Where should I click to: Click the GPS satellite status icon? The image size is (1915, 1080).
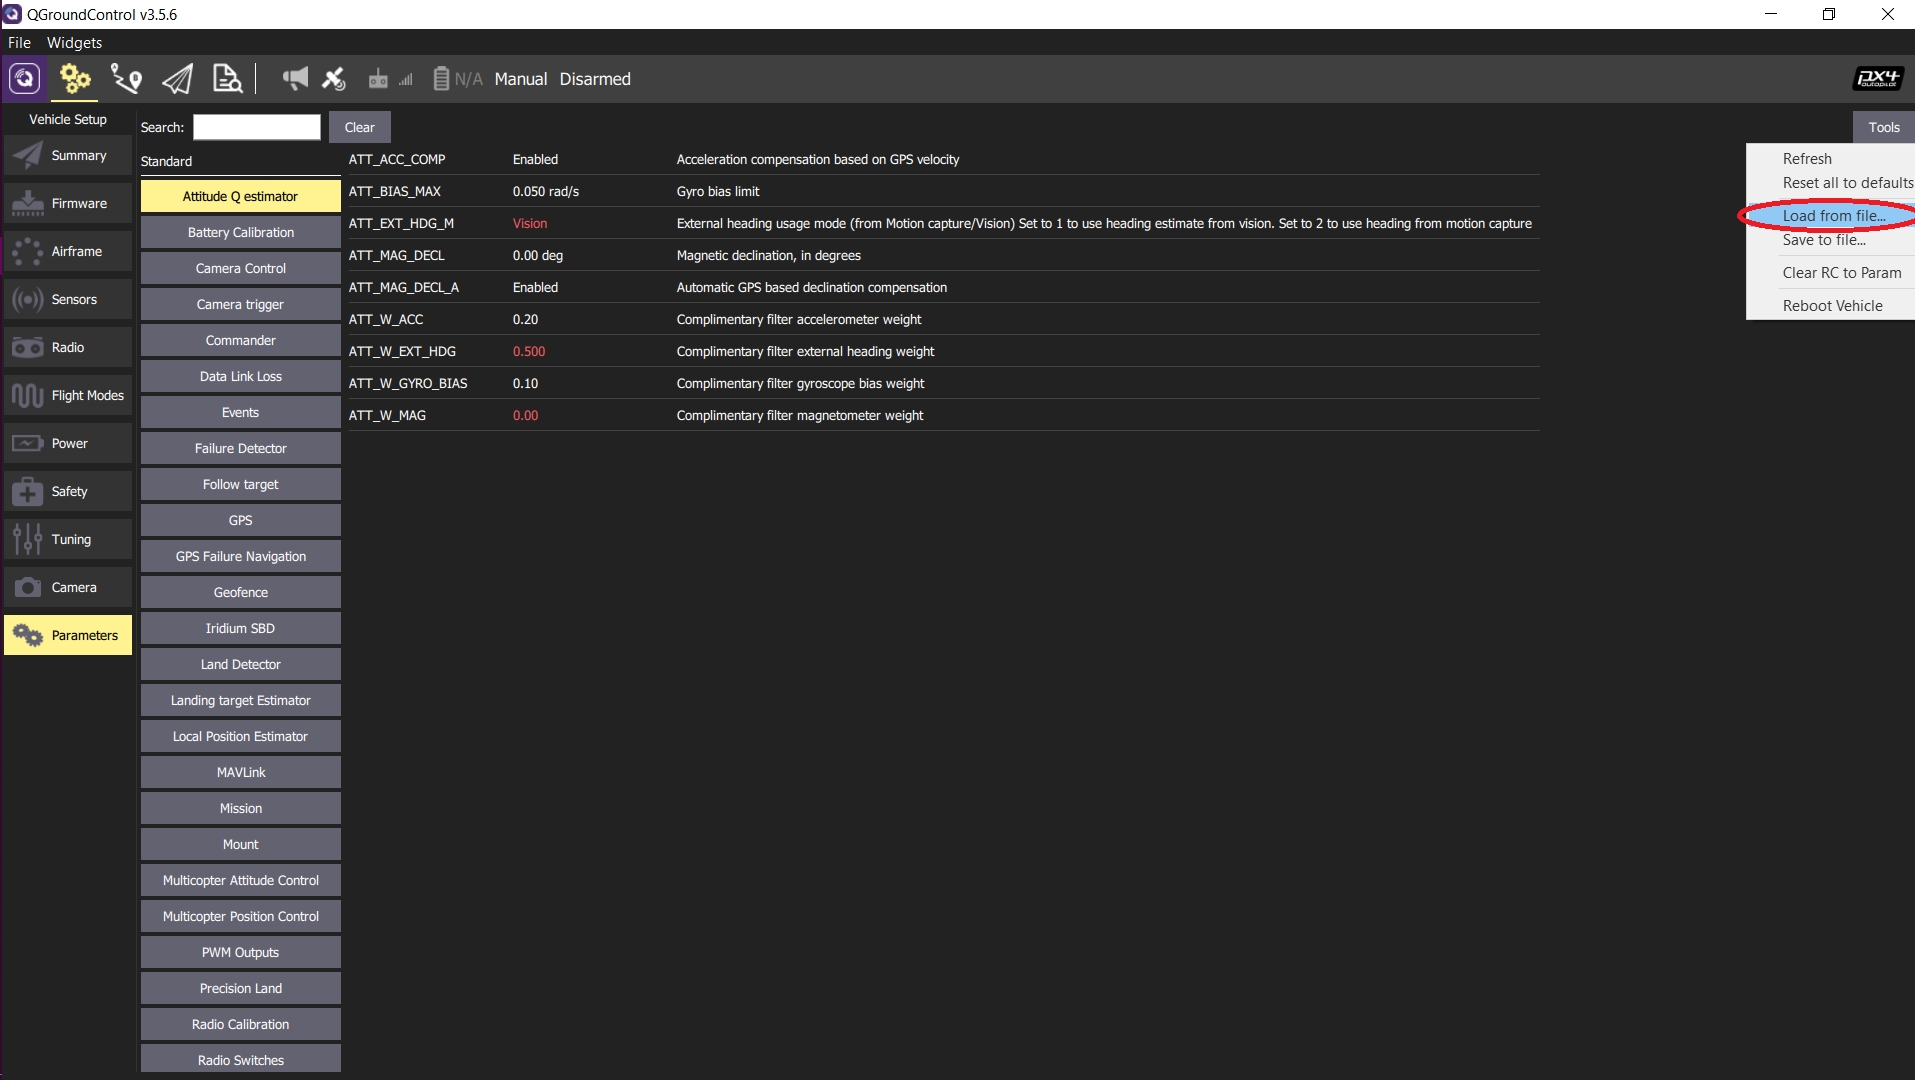point(334,79)
